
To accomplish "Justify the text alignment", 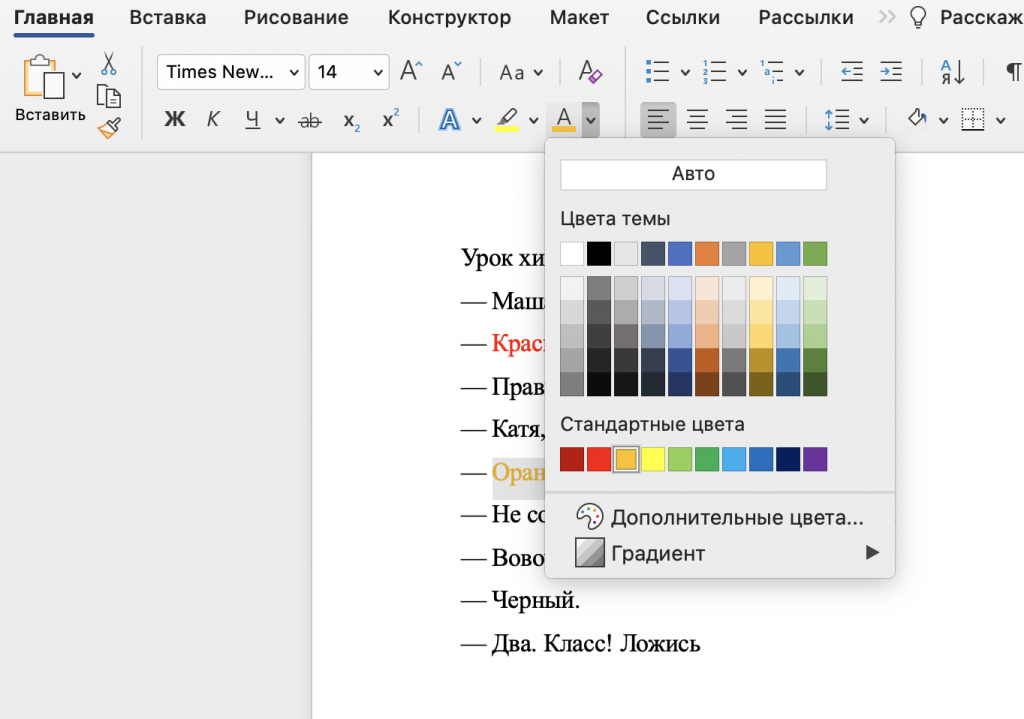I will click(775, 120).
